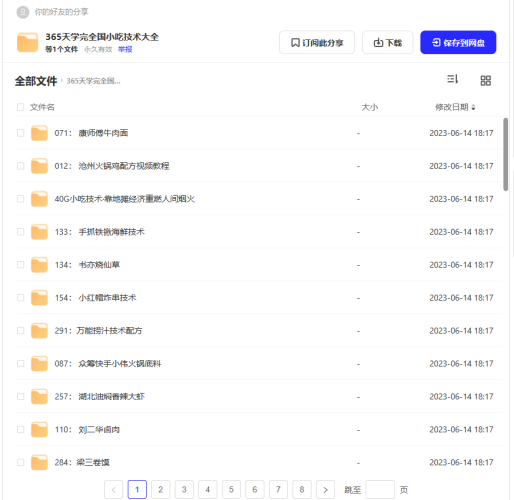Select checkbox for 133 手抓铁锹海鲜技术
The image size is (514, 500).
20,232
